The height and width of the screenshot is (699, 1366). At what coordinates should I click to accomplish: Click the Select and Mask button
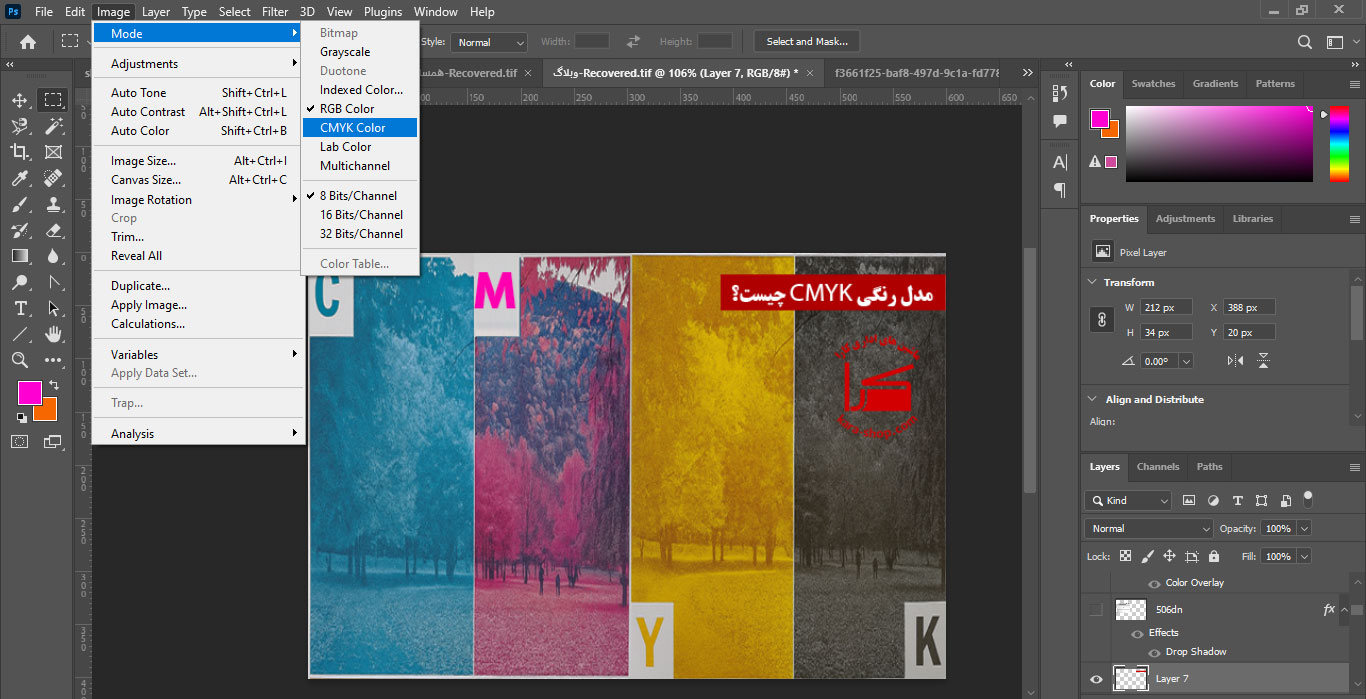(806, 42)
